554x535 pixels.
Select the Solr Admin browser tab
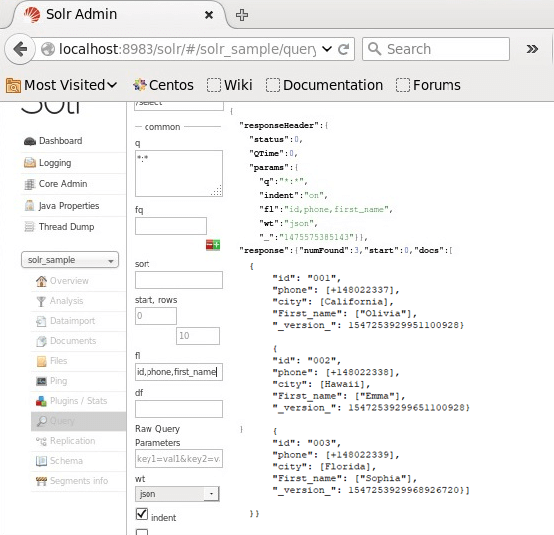(118, 15)
